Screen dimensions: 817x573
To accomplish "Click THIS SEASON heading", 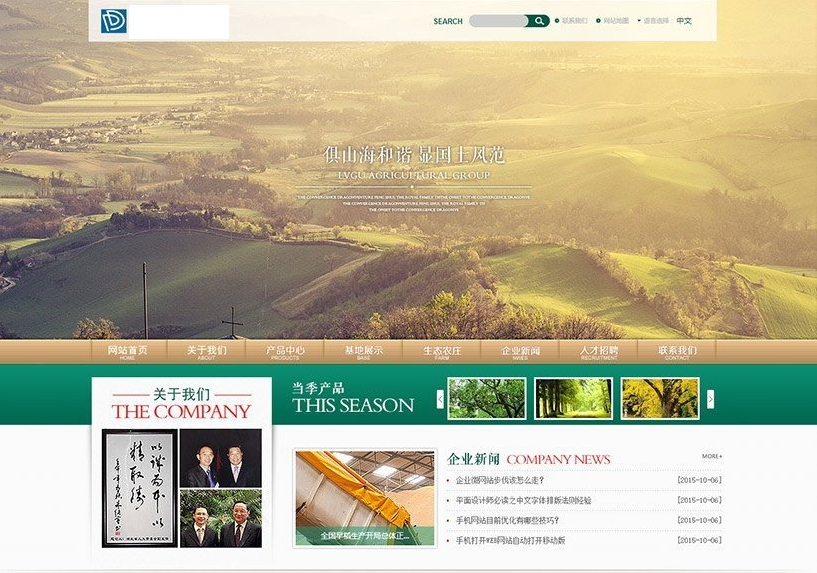I will point(353,405).
